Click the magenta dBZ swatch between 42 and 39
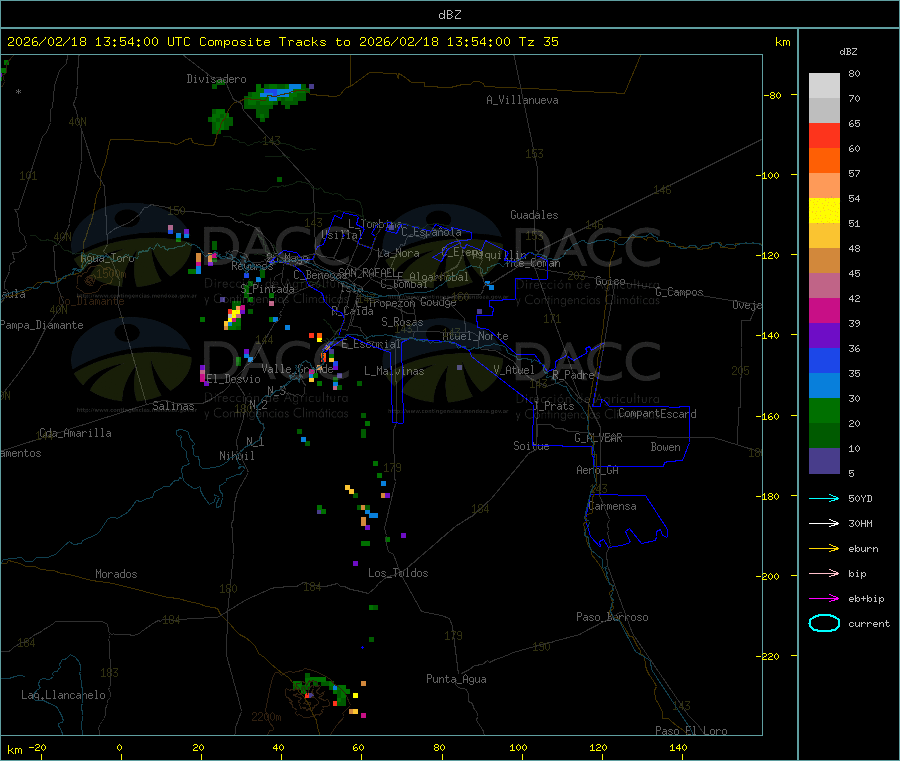The image size is (900, 761). 824,310
